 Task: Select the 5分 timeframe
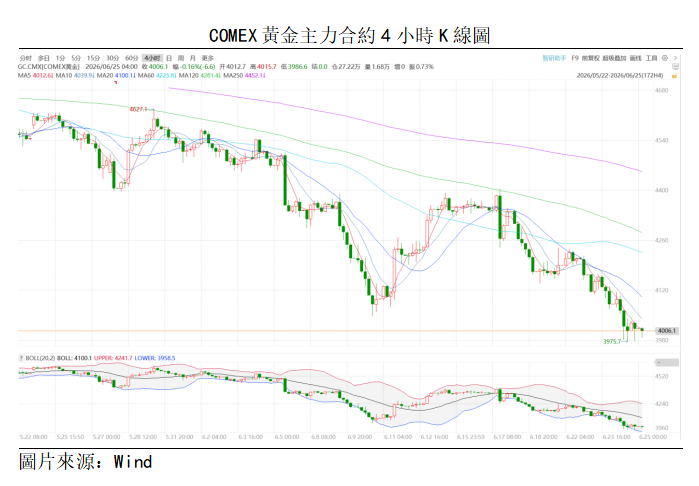pos(76,58)
